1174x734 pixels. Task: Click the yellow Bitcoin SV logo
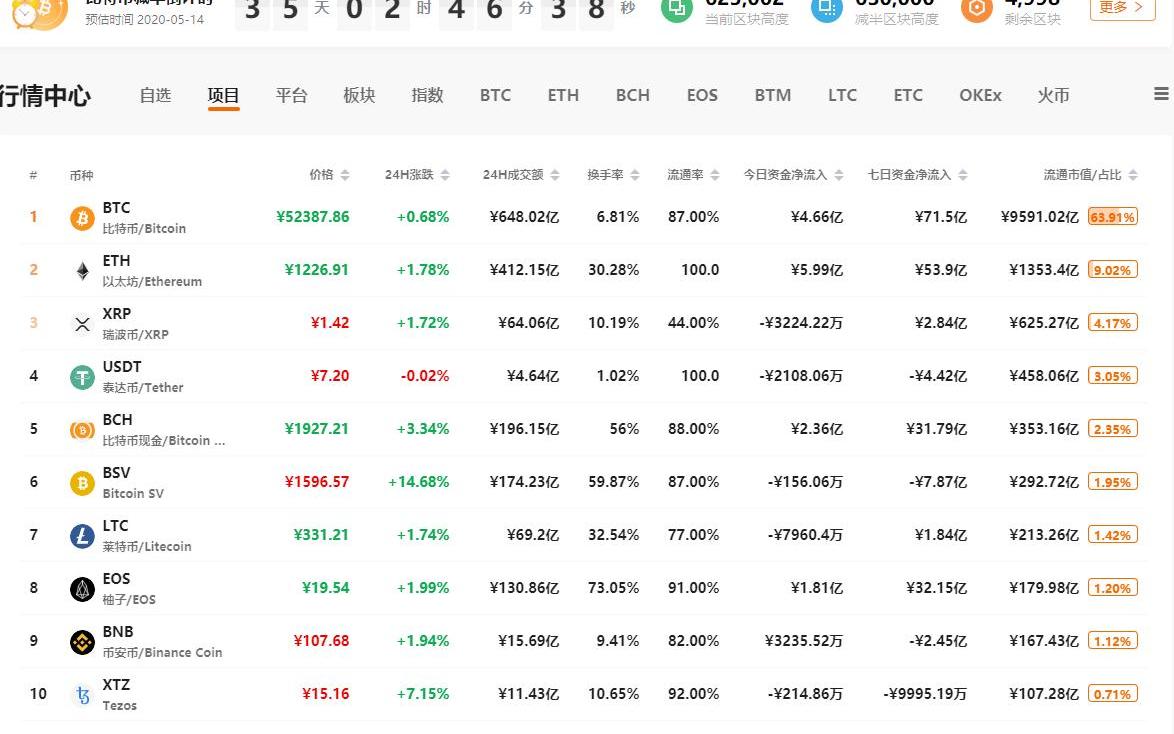pos(82,483)
